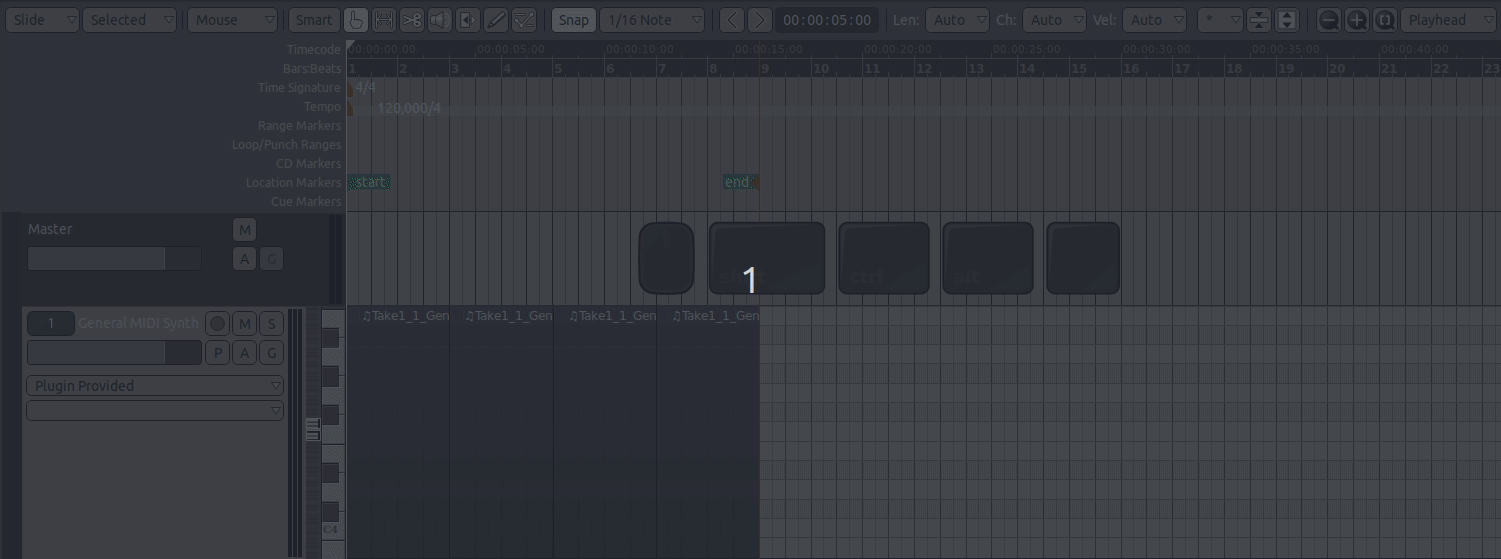
Task: Select the Cut (scissors) tool
Action: [411, 20]
